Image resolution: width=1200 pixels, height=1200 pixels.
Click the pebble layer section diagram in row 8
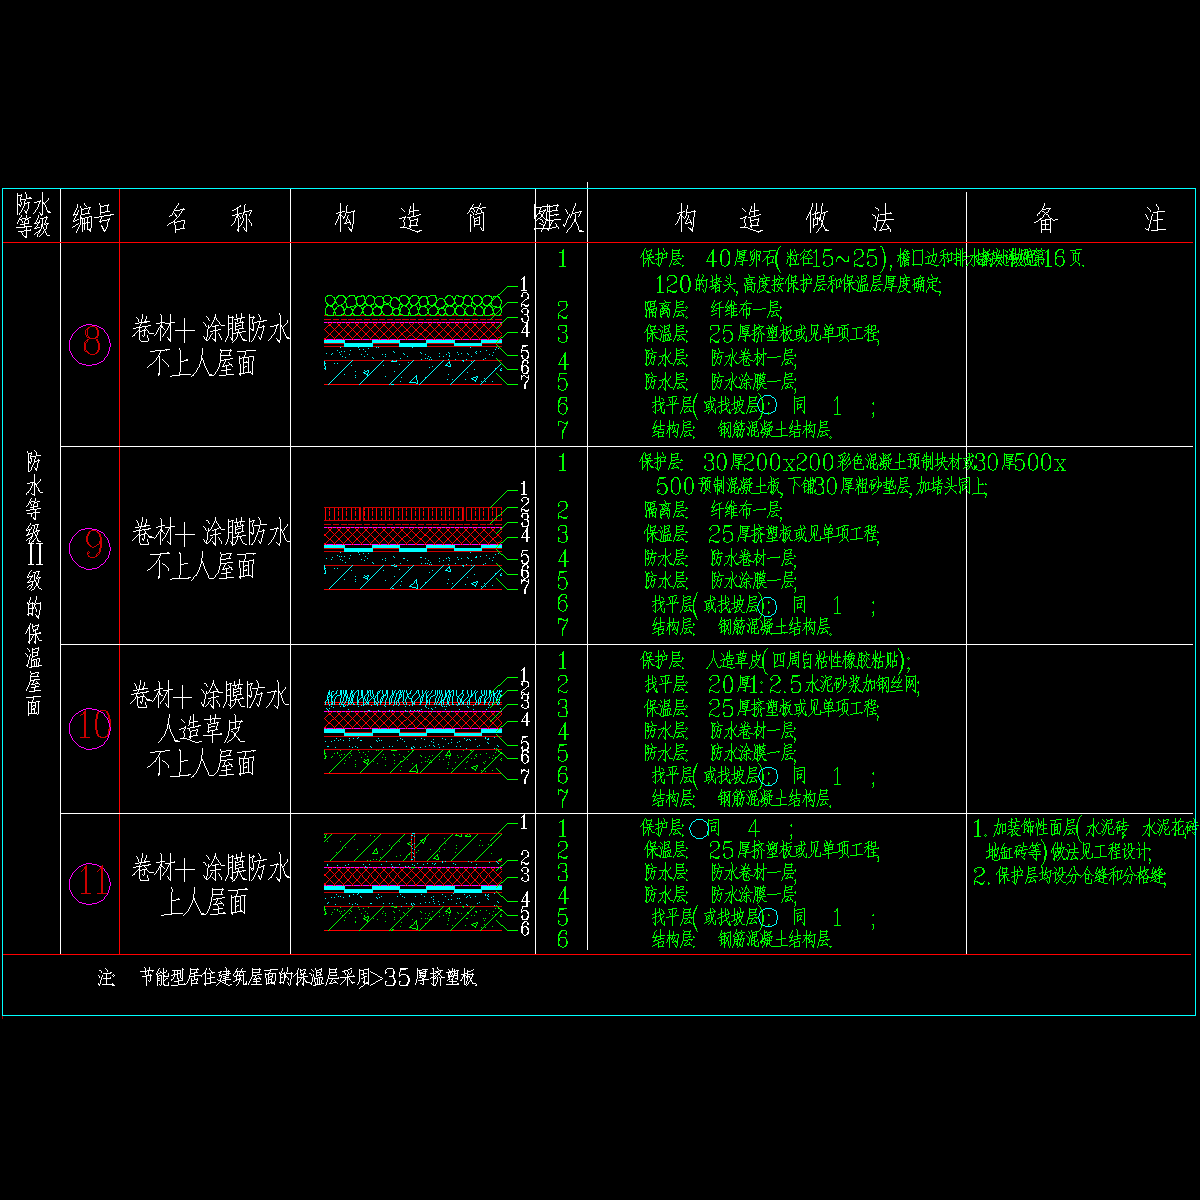pos(412,341)
